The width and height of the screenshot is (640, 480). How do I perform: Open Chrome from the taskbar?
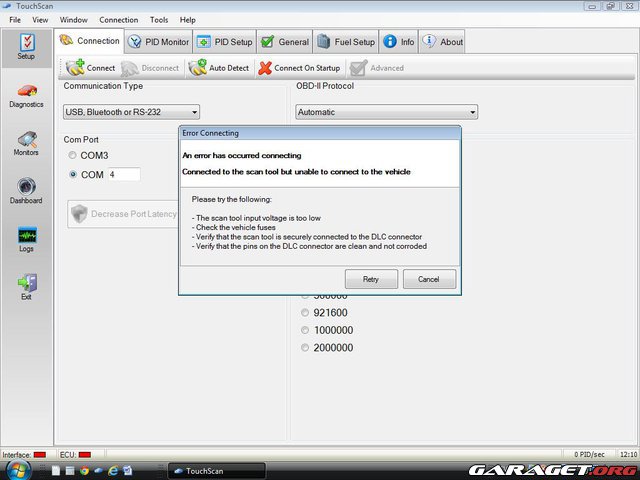tap(84, 471)
